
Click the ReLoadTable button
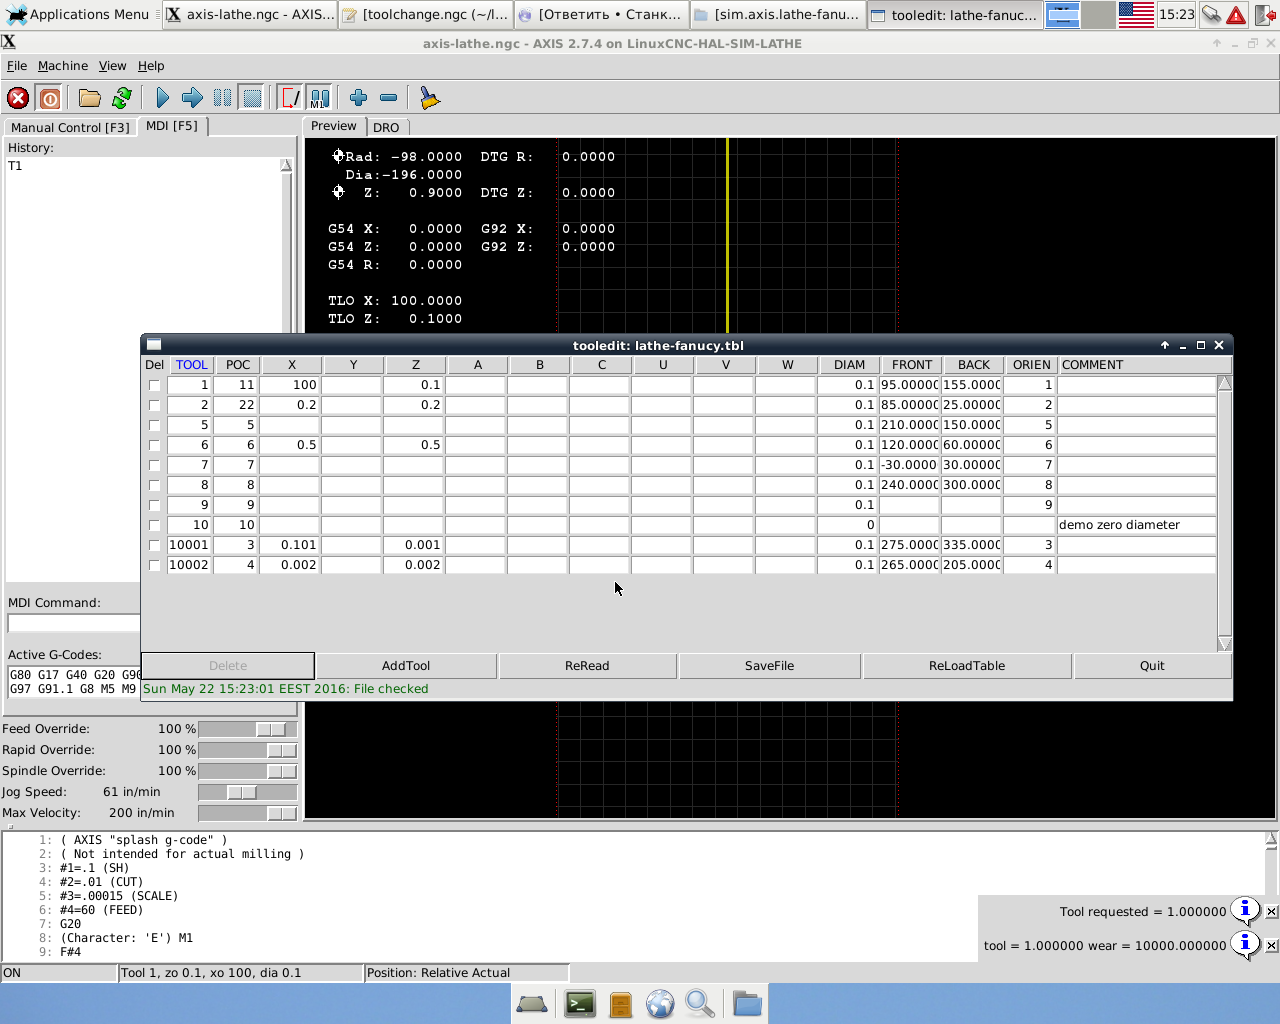967,666
